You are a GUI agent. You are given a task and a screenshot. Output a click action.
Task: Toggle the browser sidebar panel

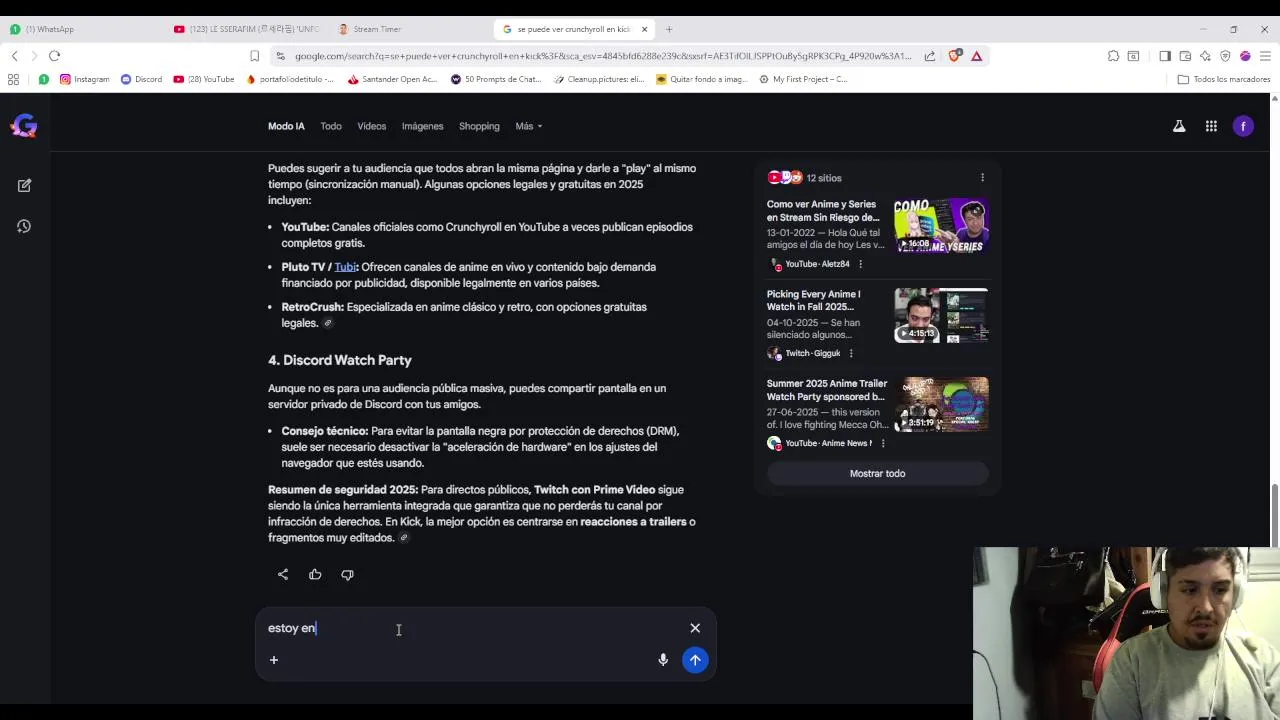1165,56
